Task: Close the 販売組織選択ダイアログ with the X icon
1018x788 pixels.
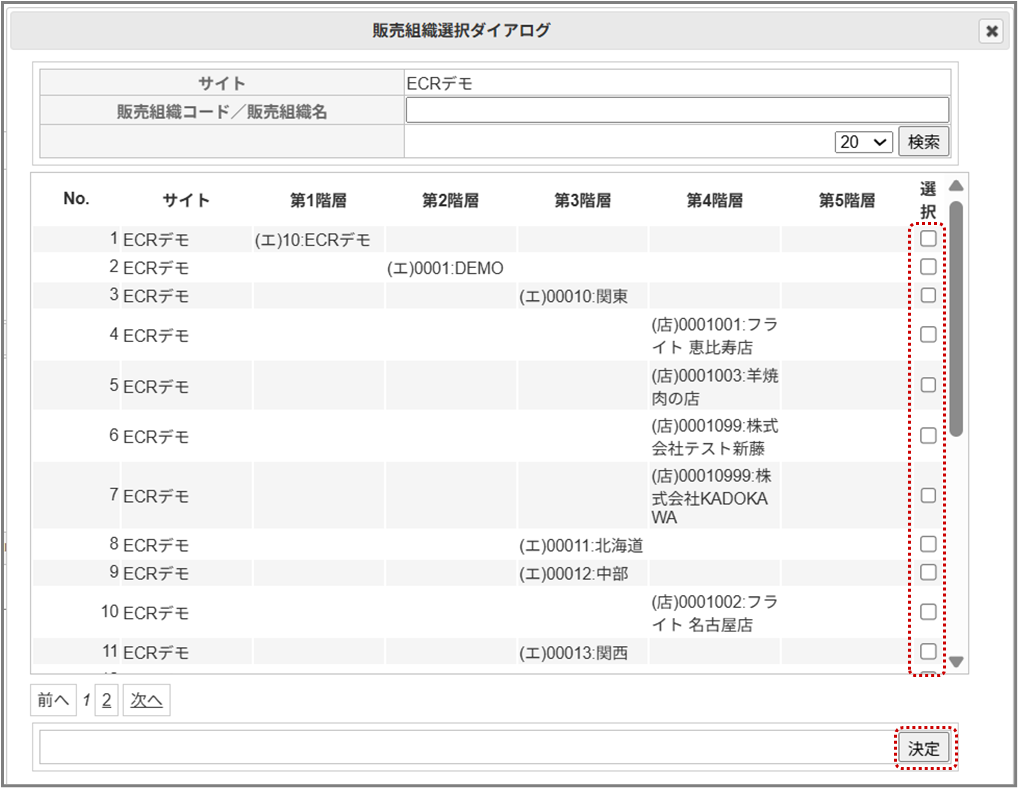Action: click(x=991, y=31)
